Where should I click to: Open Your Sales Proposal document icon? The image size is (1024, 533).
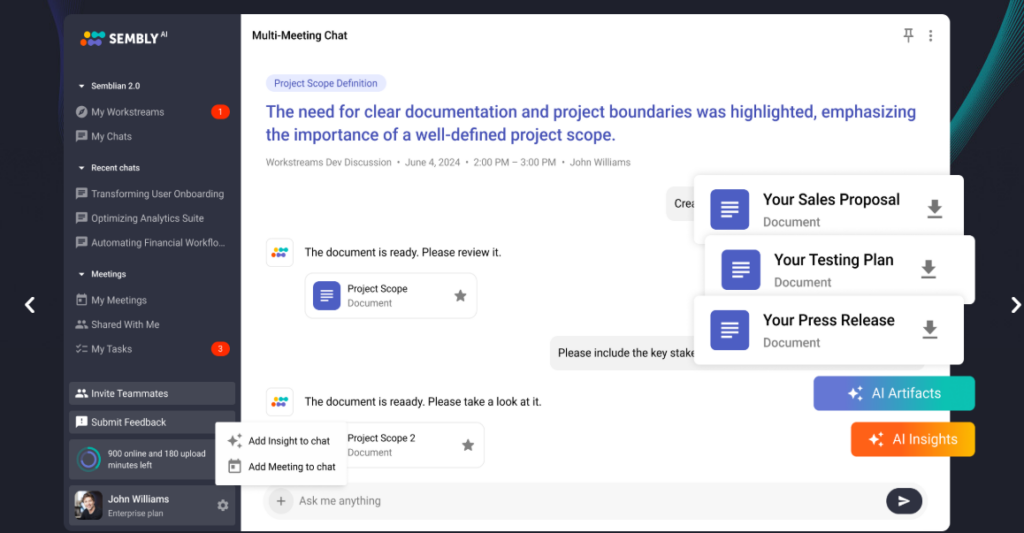click(x=729, y=209)
